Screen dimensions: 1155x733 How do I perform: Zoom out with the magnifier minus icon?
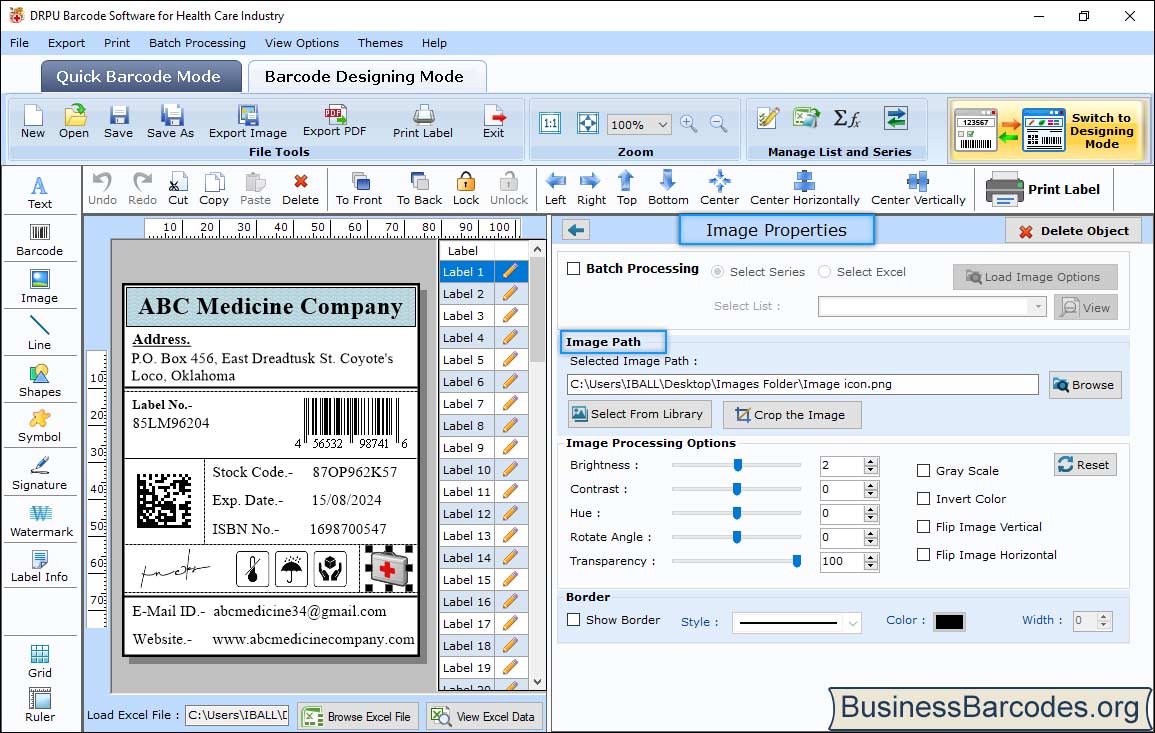click(x=718, y=124)
